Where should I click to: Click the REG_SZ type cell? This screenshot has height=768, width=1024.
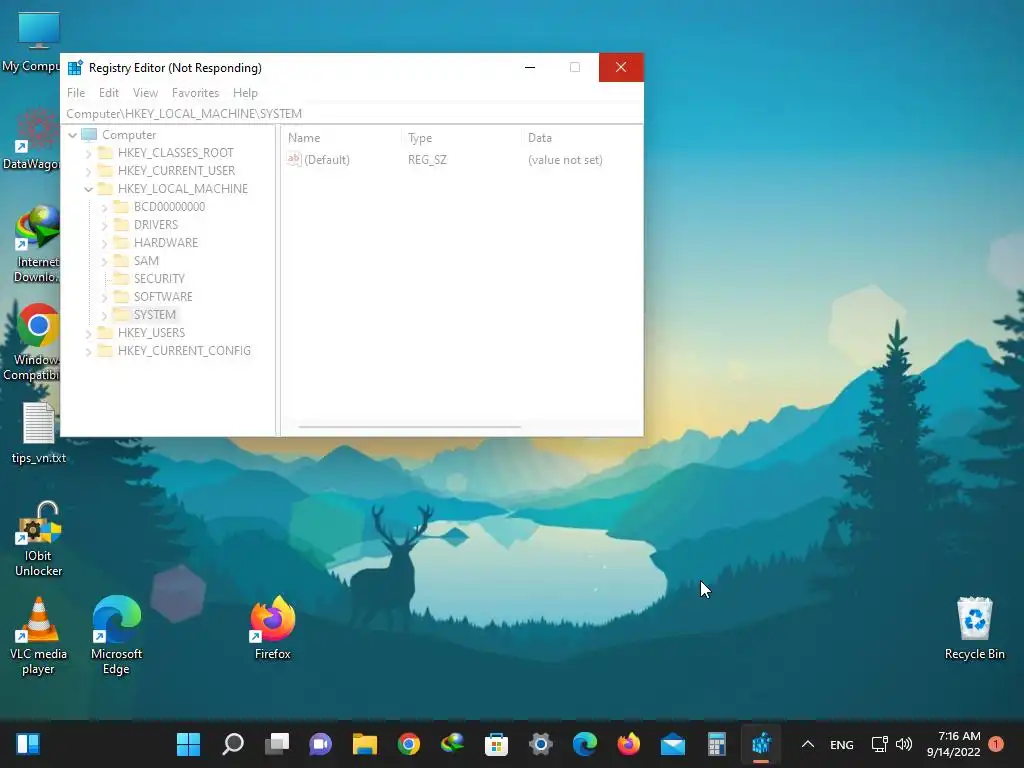427,160
